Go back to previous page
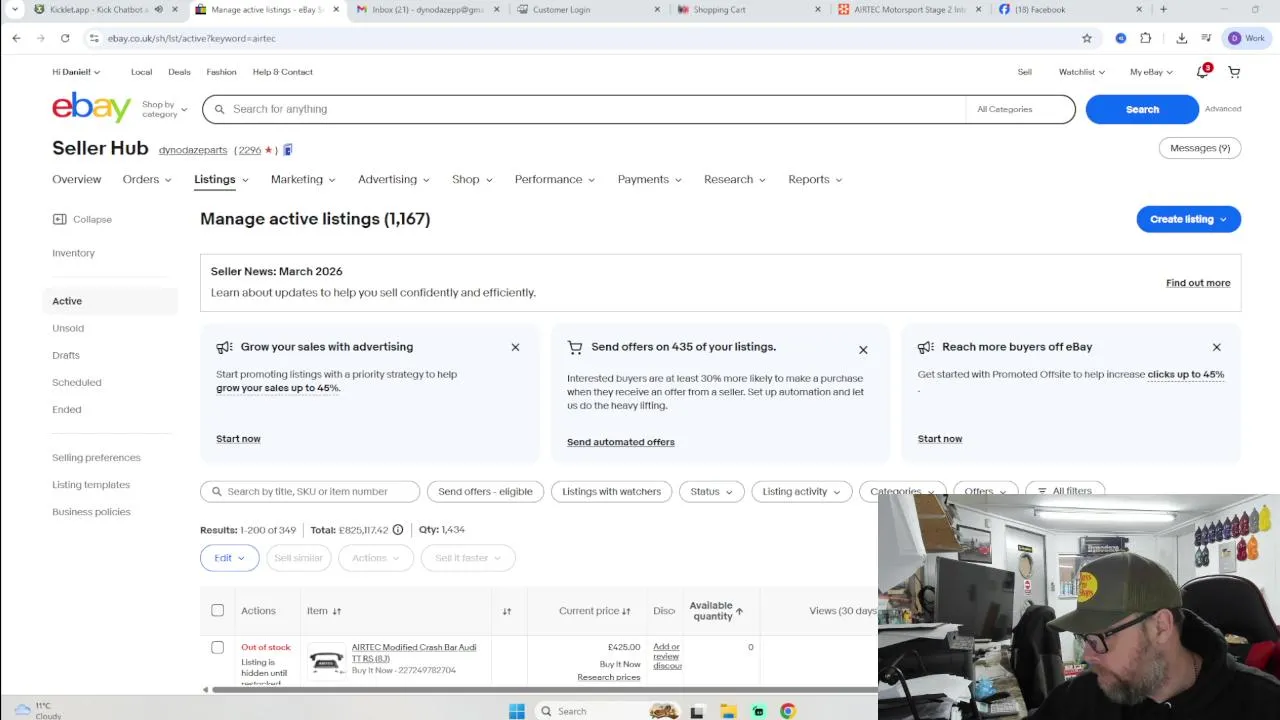This screenshot has width=1280, height=720. click(x=16, y=38)
